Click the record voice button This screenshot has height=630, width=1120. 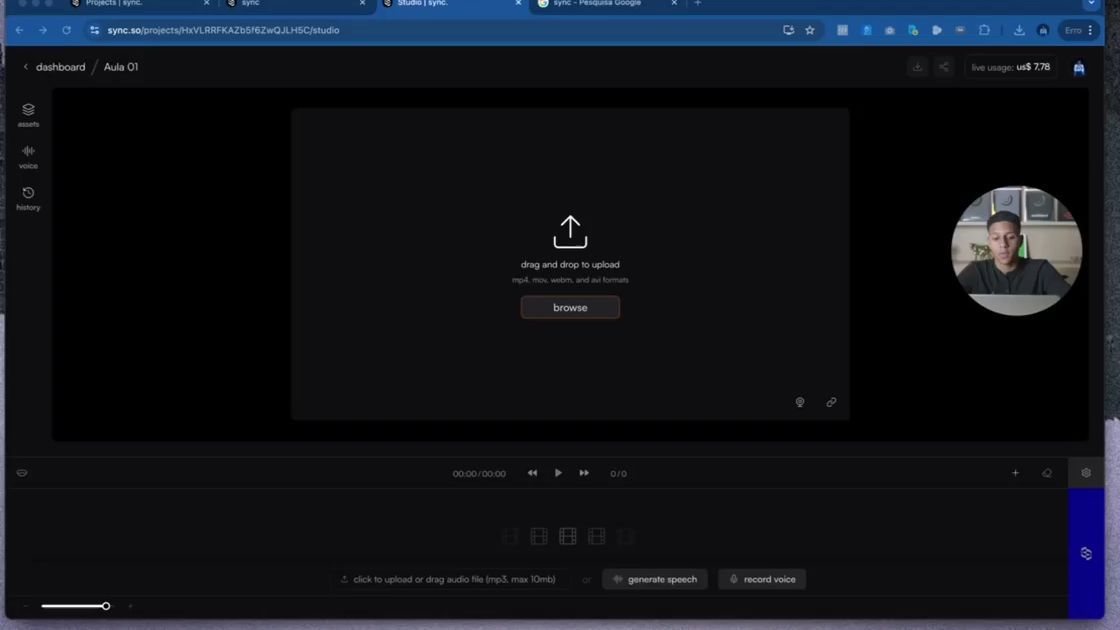(762, 579)
